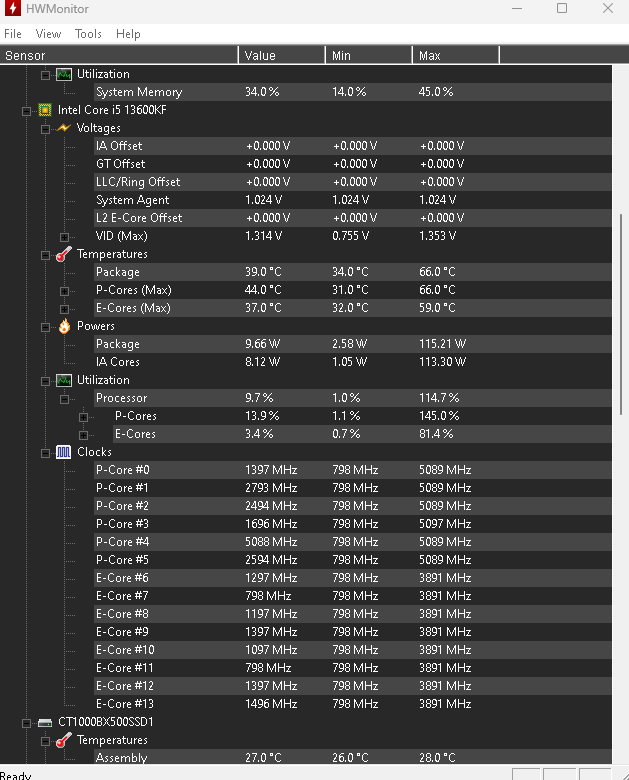Collapse the SSD Temperatures section
Image resolution: width=629 pixels, height=780 pixels.
(x=45, y=742)
